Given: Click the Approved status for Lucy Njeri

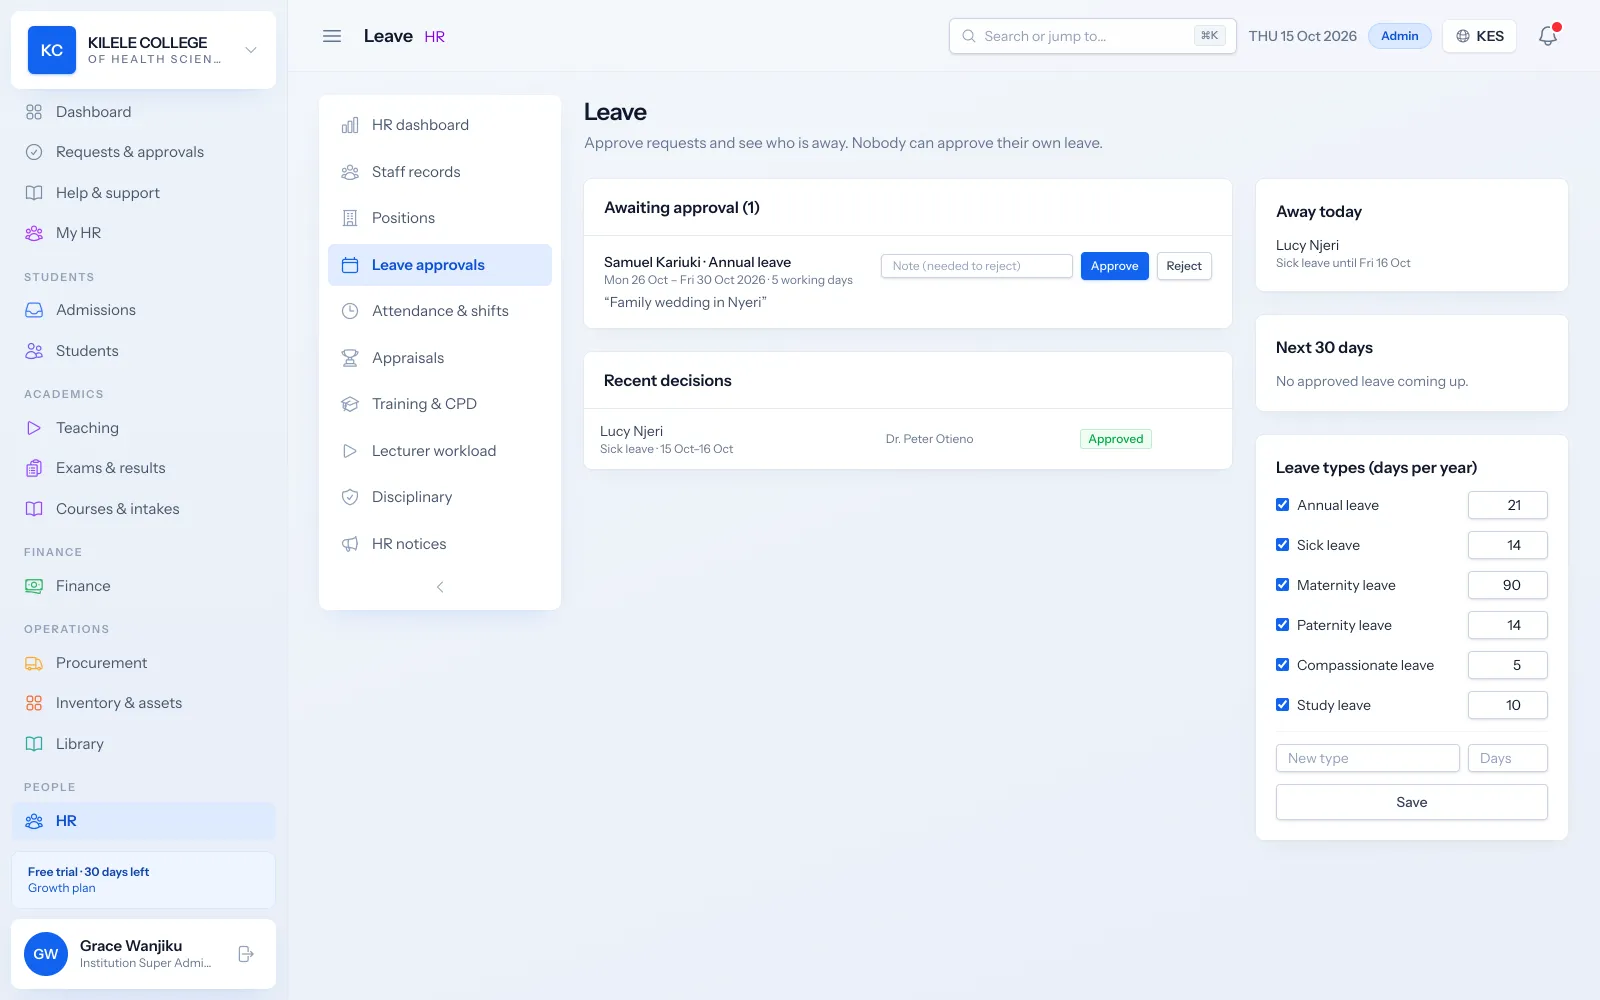Looking at the screenshot, I should [x=1115, y=439].
